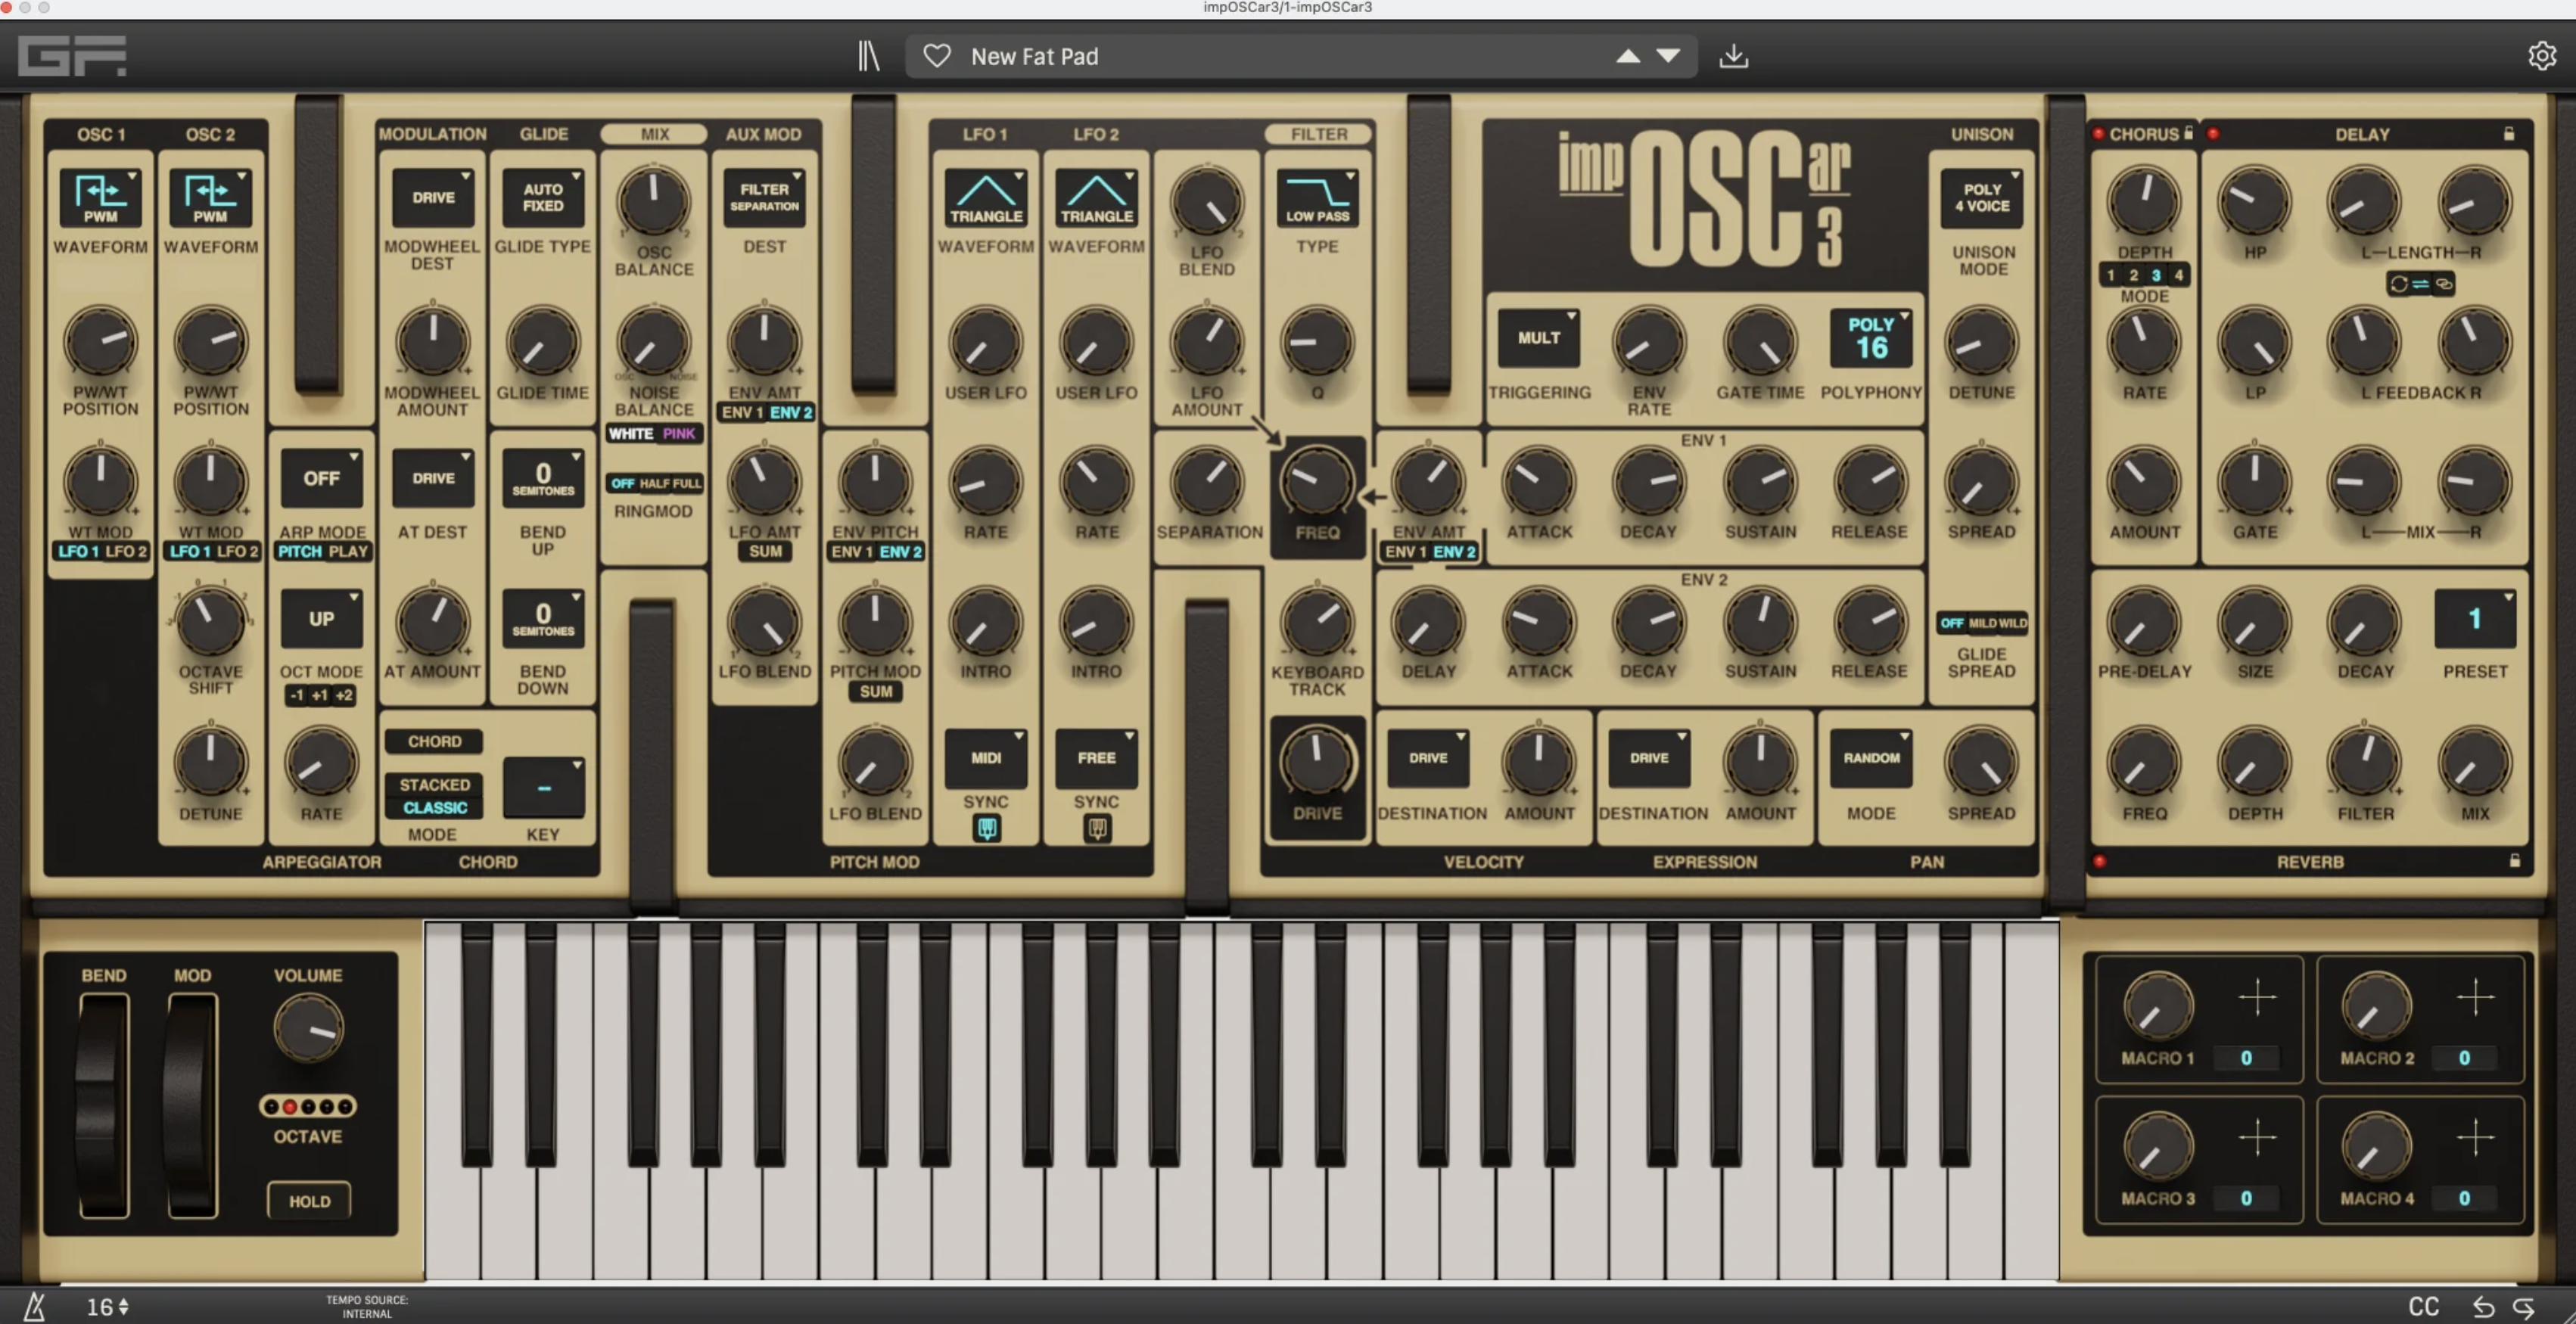Toggle the Chorus power LED

[x=2098, y=134]
